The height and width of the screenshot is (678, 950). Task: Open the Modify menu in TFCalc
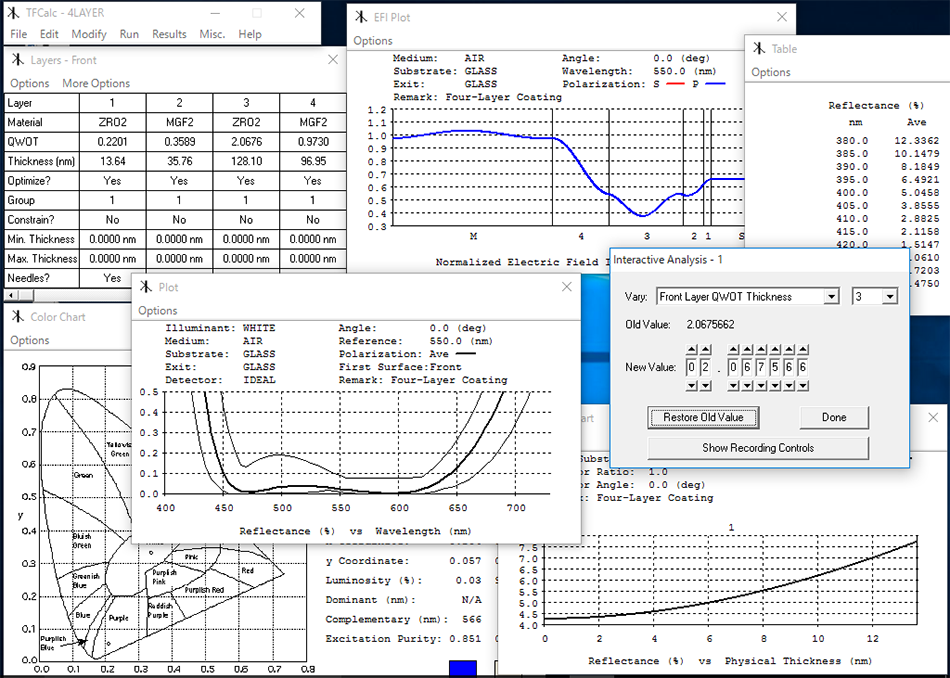[x=89, y=34]
